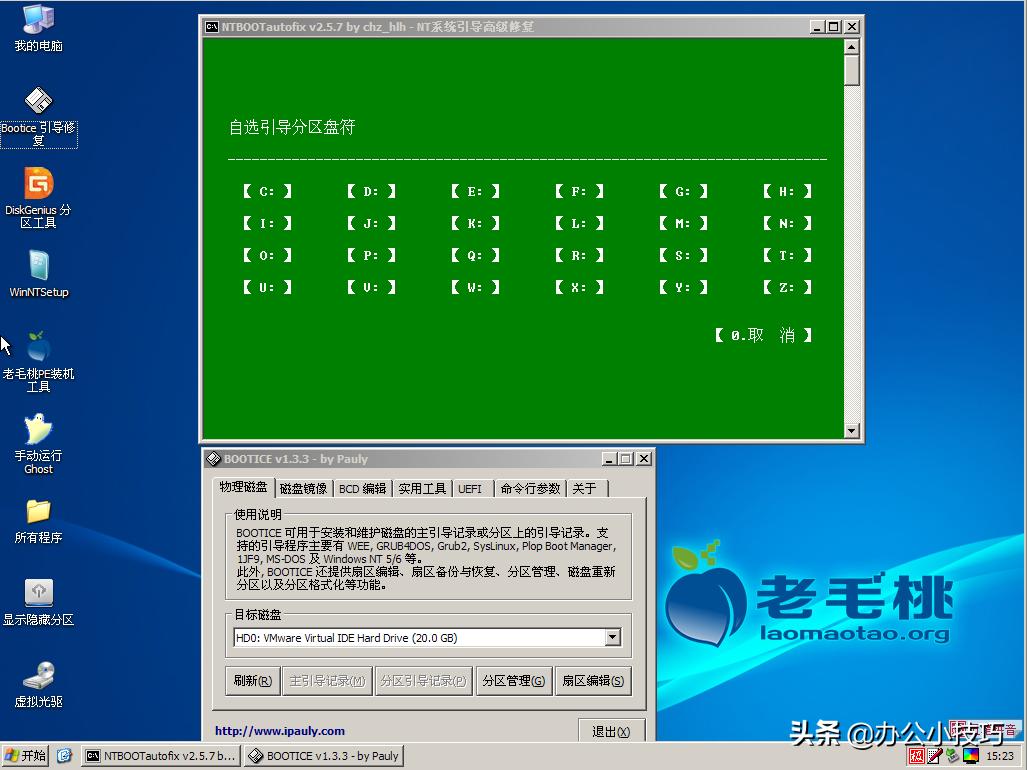The width and height of the screenshot is (1027, 770).
Task: Select drive option 【 I: 】
Action: 267,223
